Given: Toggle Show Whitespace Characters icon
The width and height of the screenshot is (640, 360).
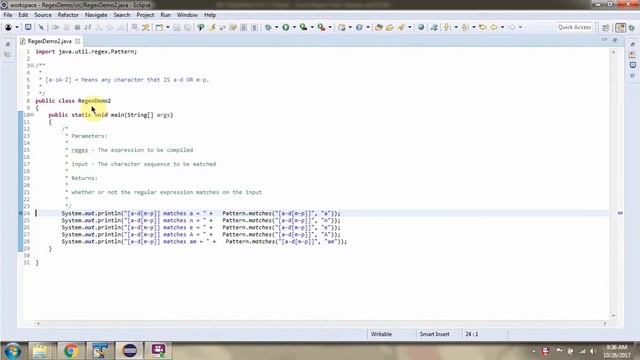Looking at the screenshot, I should pyautogui.click(x=254, y=27).
